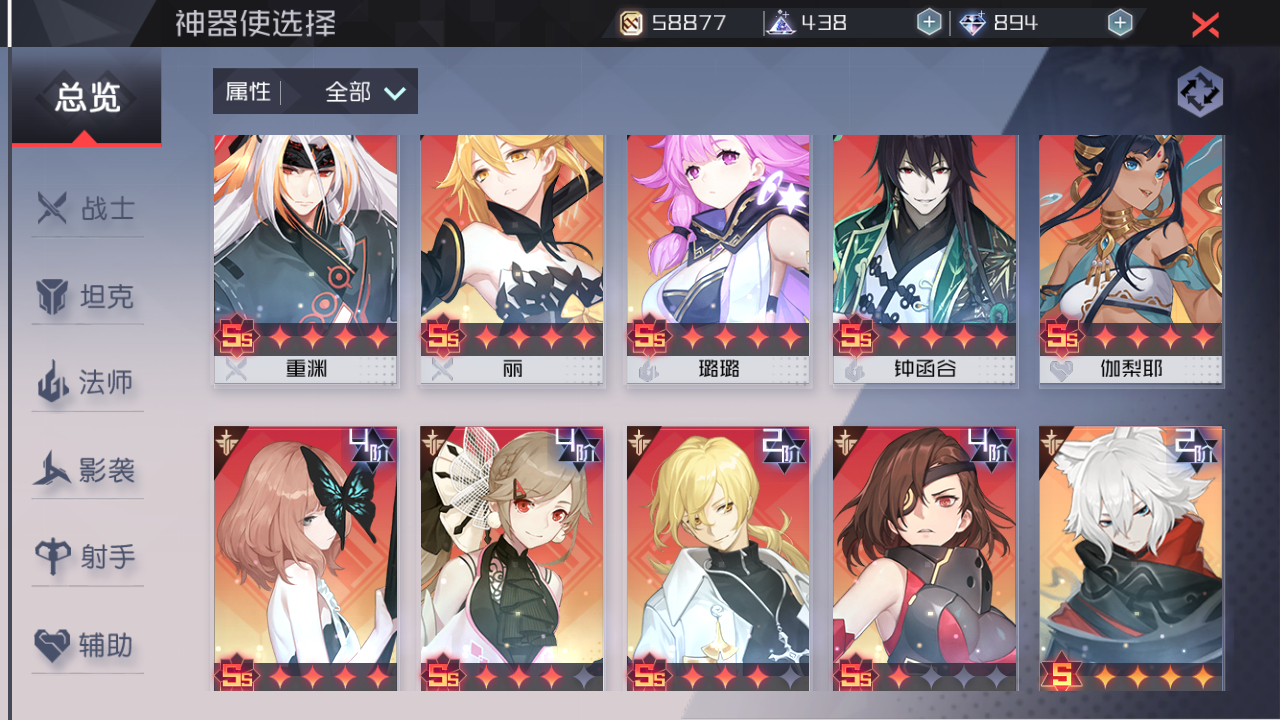Viewport: 1280px width, 720px height.
Task: Select the 法师 mage class filter
Action: 86,383
